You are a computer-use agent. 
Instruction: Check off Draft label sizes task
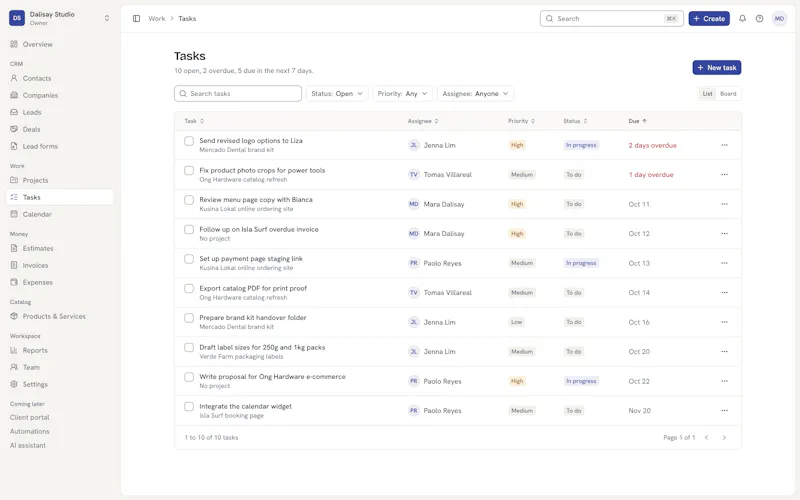[x=189, y=347]
